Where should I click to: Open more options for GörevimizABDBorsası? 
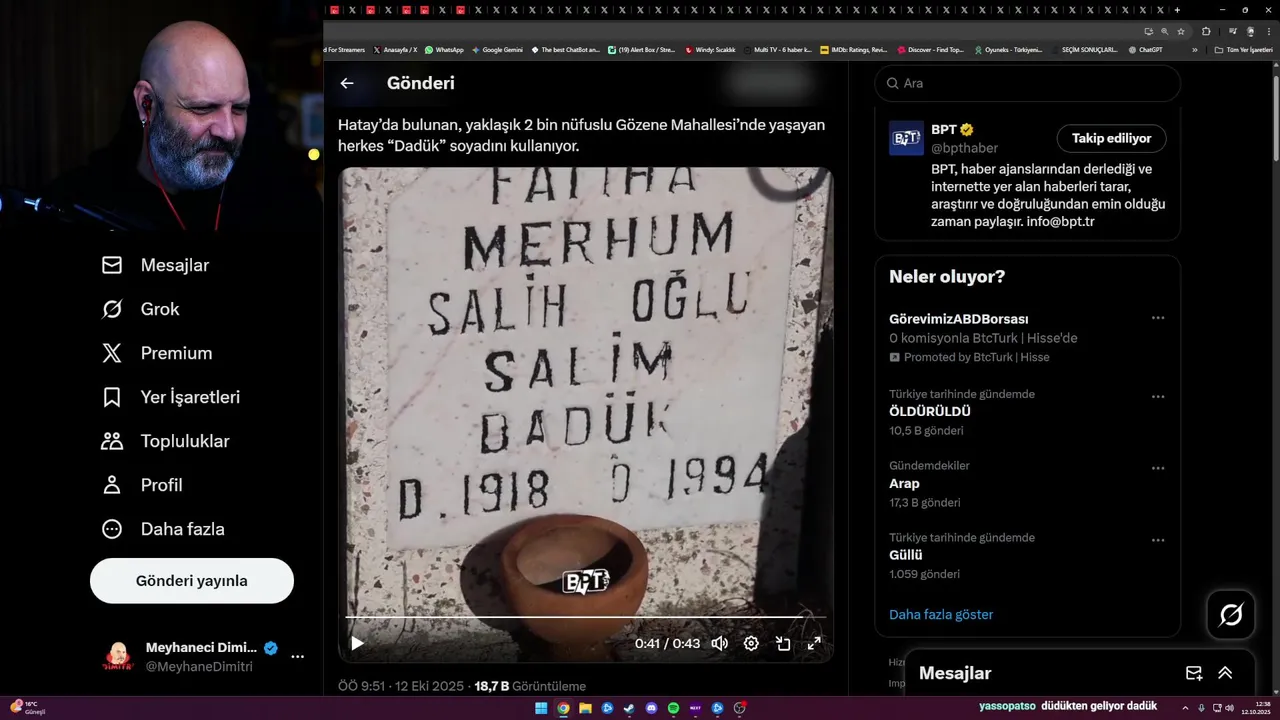tap(1158, 318)
